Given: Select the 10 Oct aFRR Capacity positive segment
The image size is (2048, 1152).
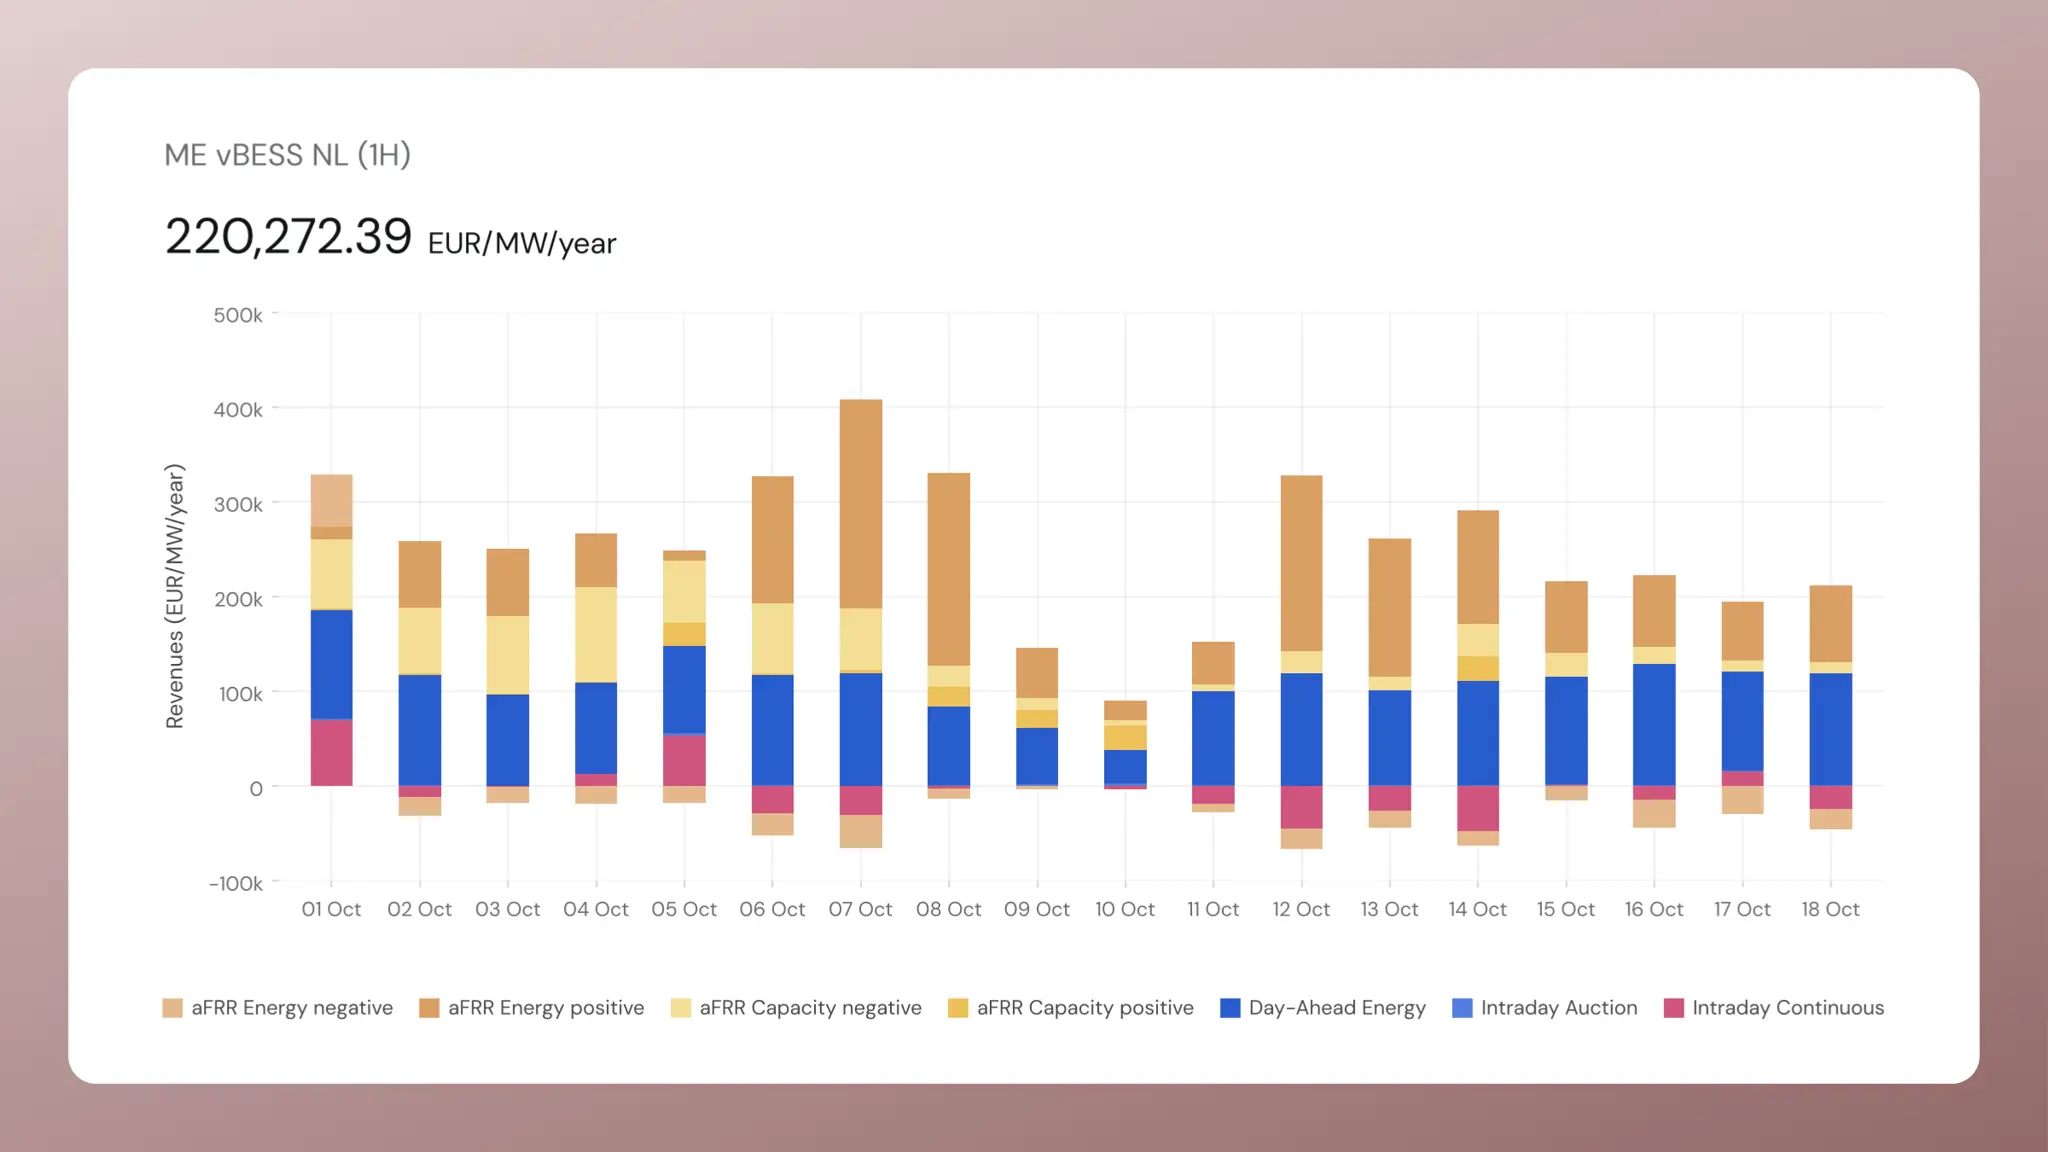Looking at the screenshot, I should pyautogui.click(x=1125, y=738).
